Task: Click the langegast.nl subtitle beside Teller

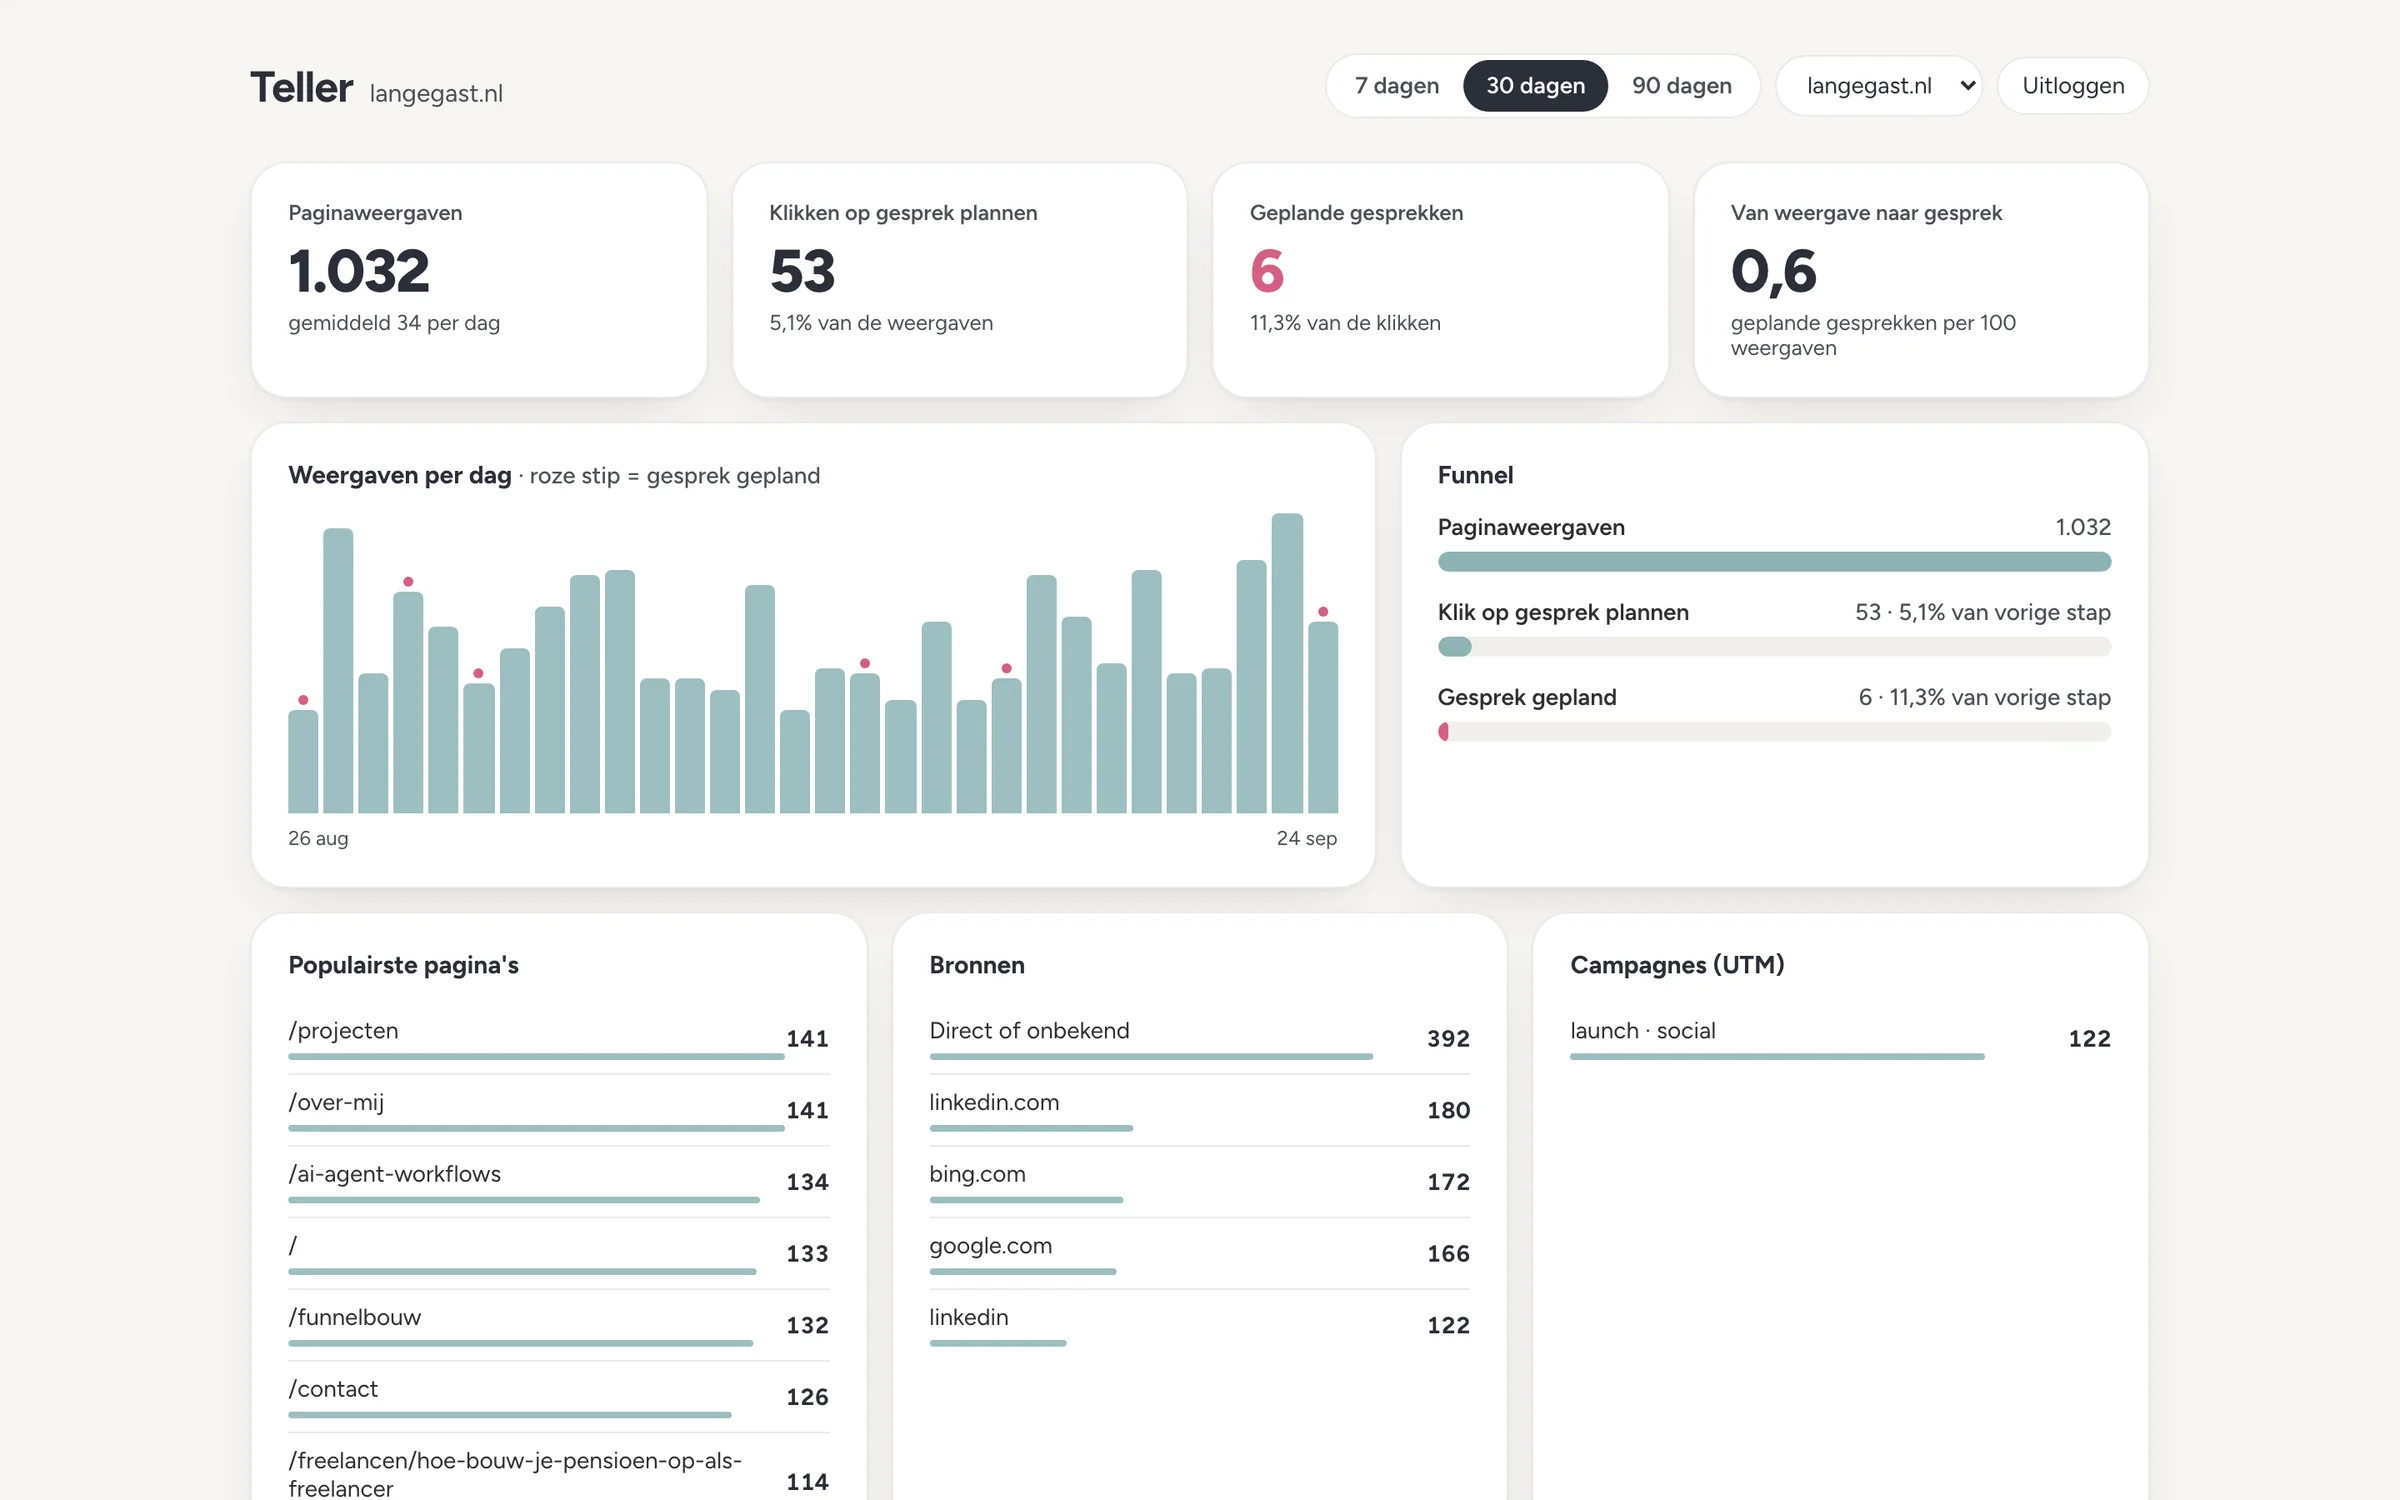Action: 436,93
